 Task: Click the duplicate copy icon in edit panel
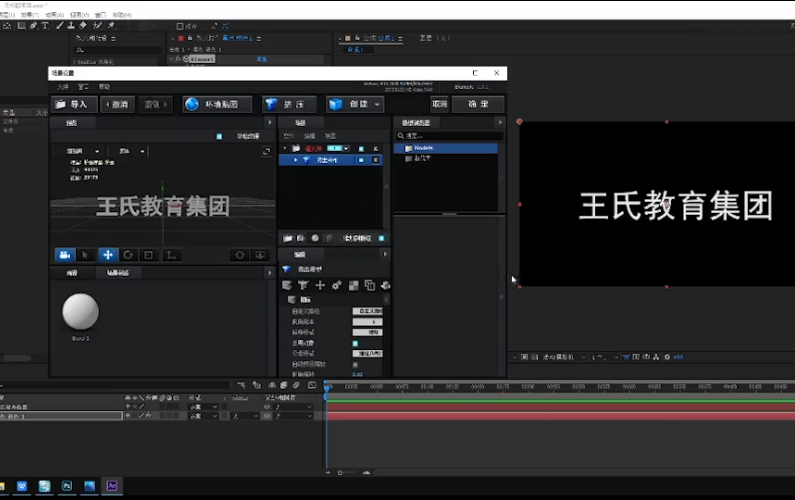tap(370, 285)
